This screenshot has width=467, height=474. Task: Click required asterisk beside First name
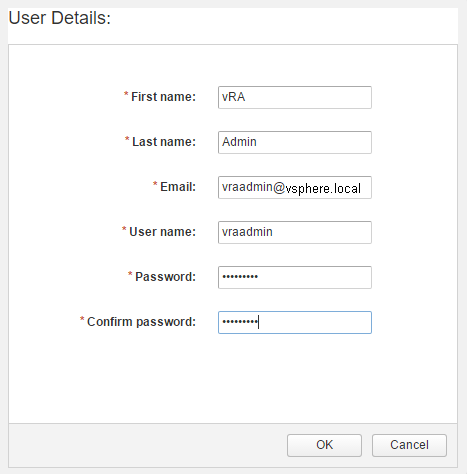click(126, 94)
